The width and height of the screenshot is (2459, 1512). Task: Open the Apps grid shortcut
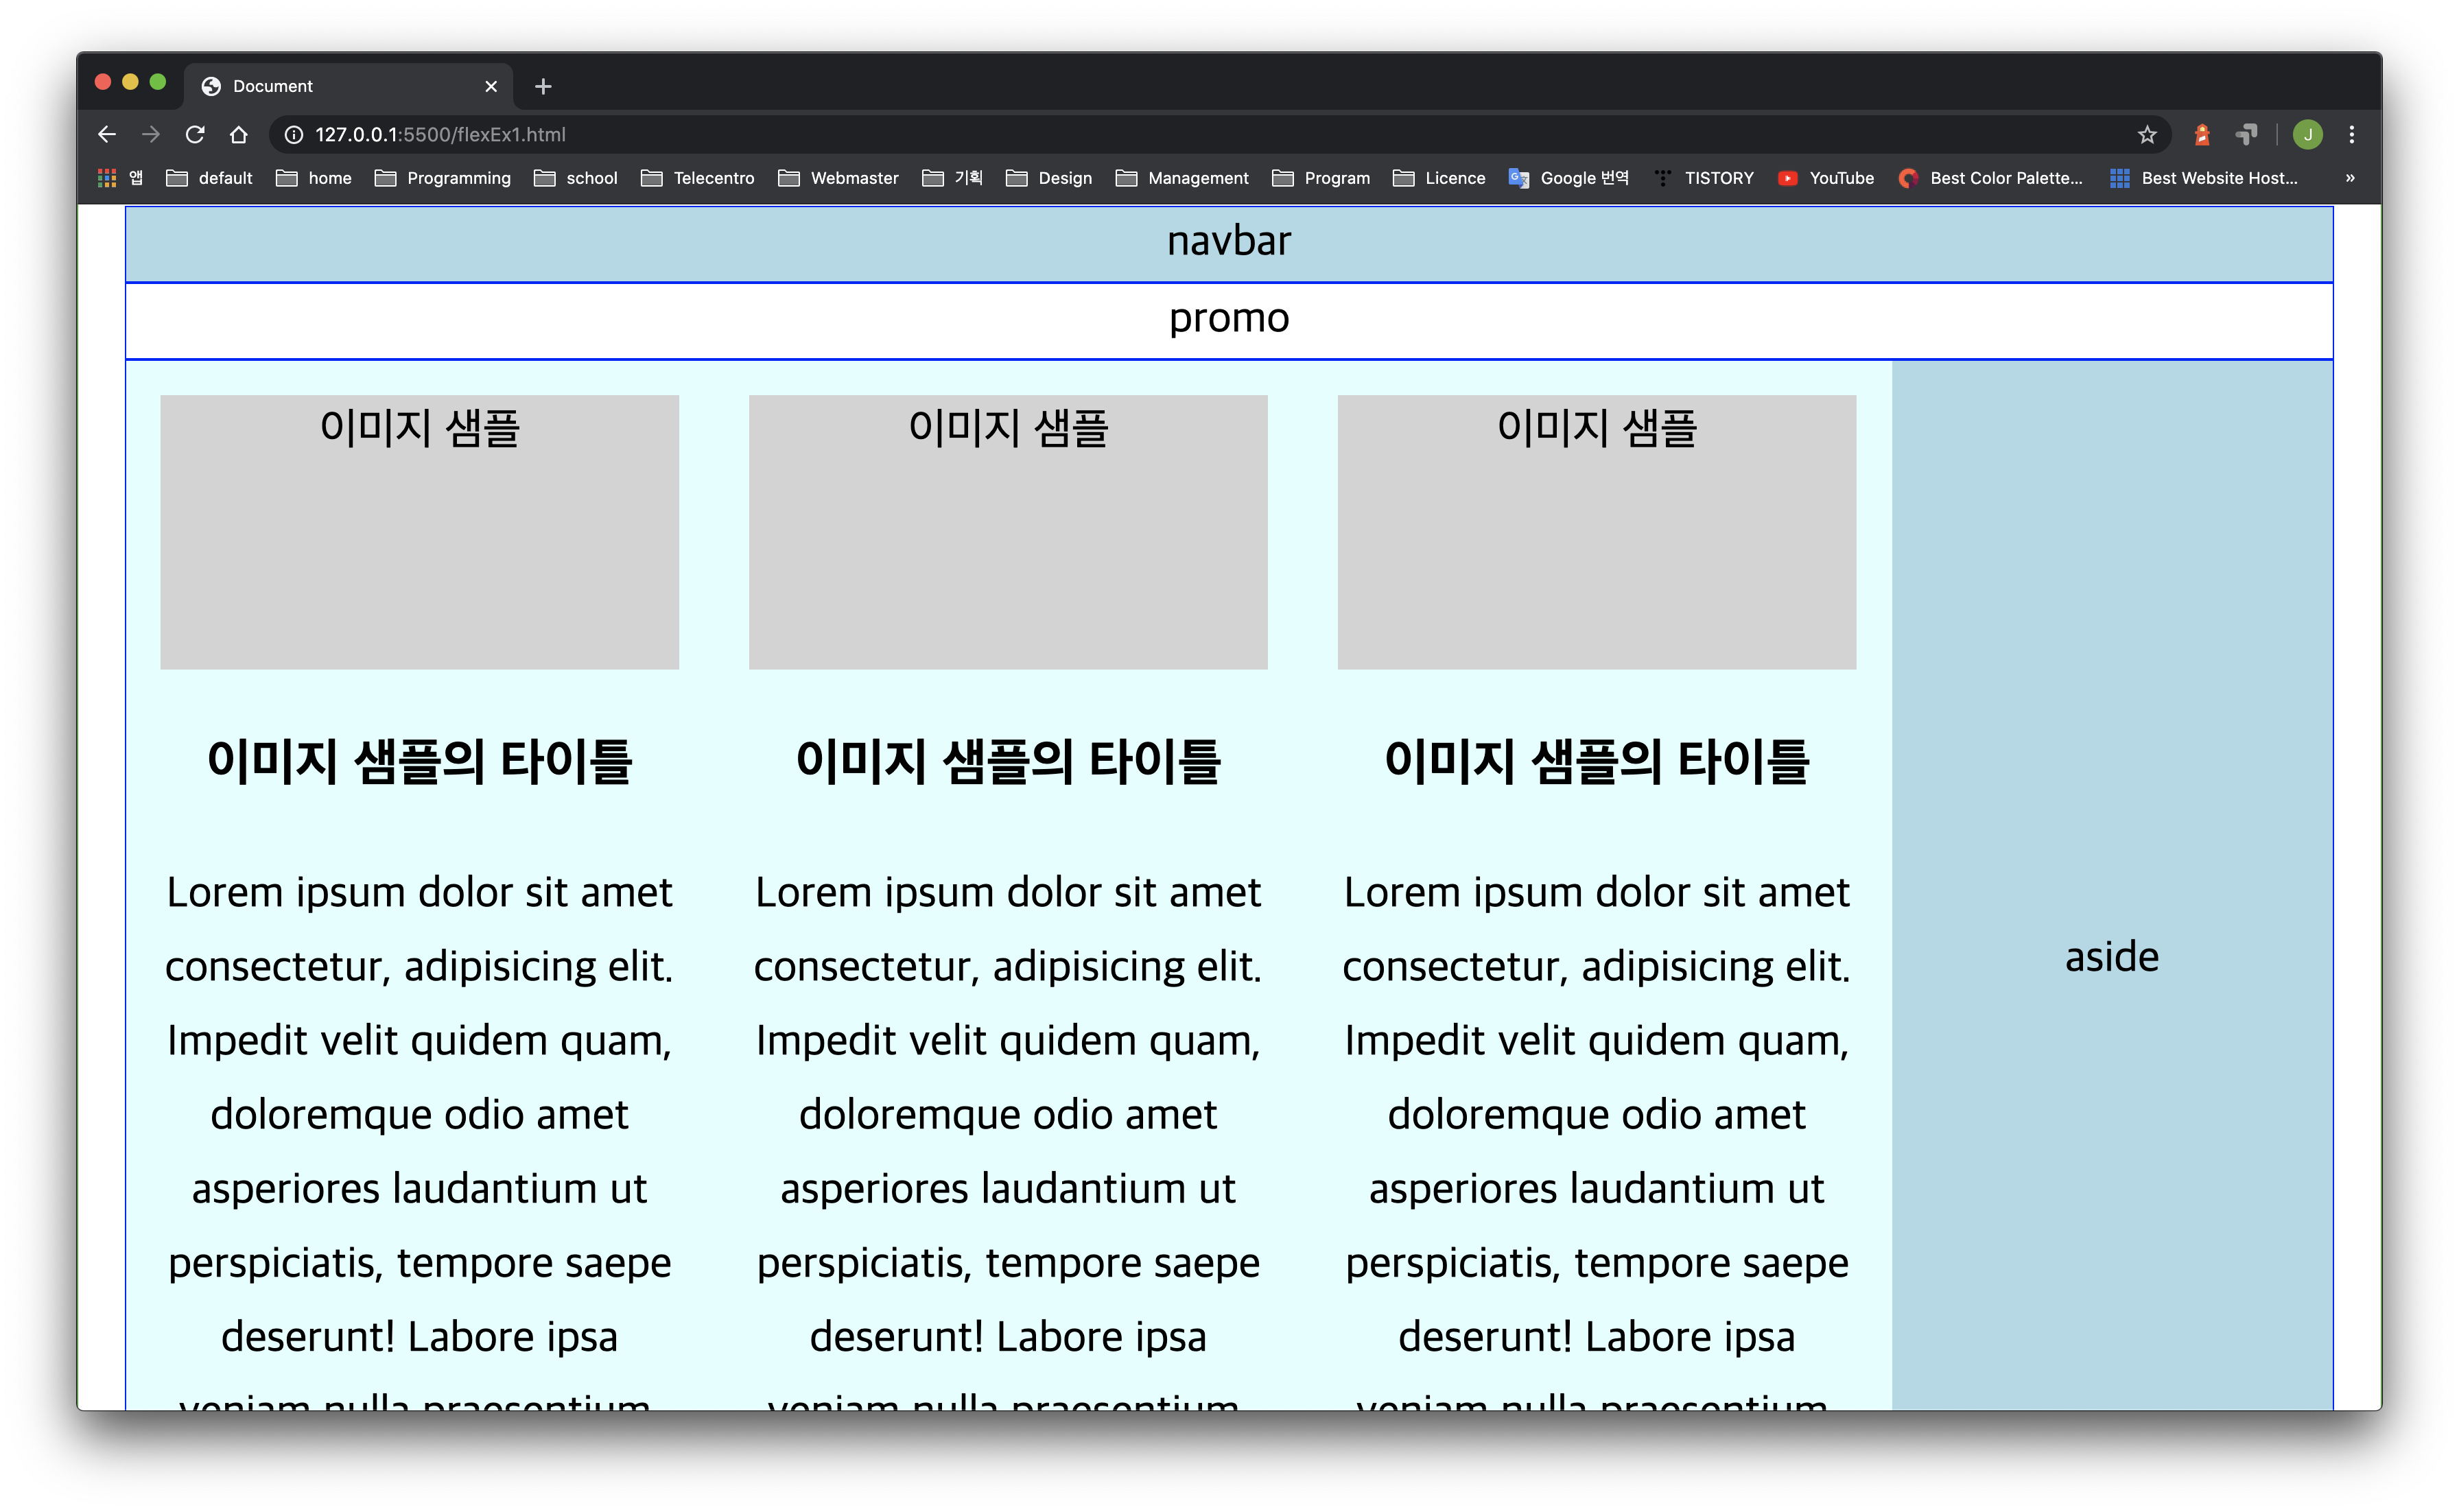point(107,178)
